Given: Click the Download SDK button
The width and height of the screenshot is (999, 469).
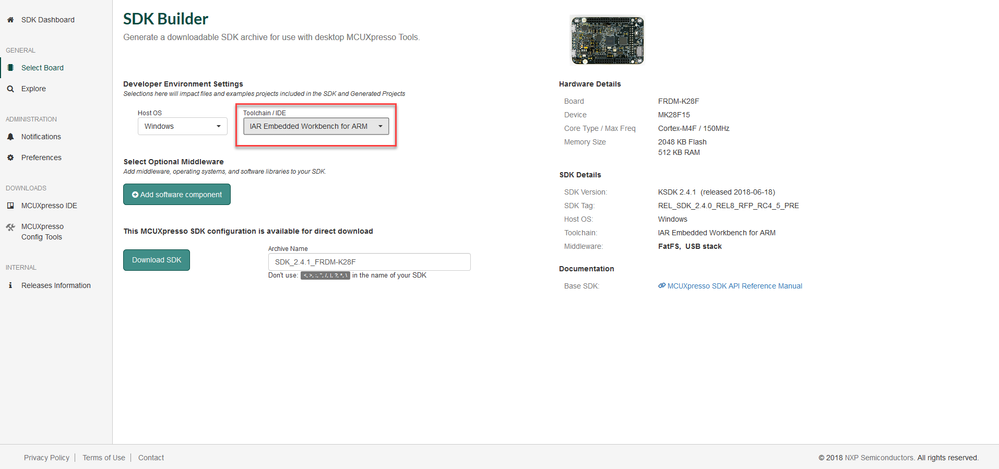Looking at the screenshot, I should (x=156, y=260).
